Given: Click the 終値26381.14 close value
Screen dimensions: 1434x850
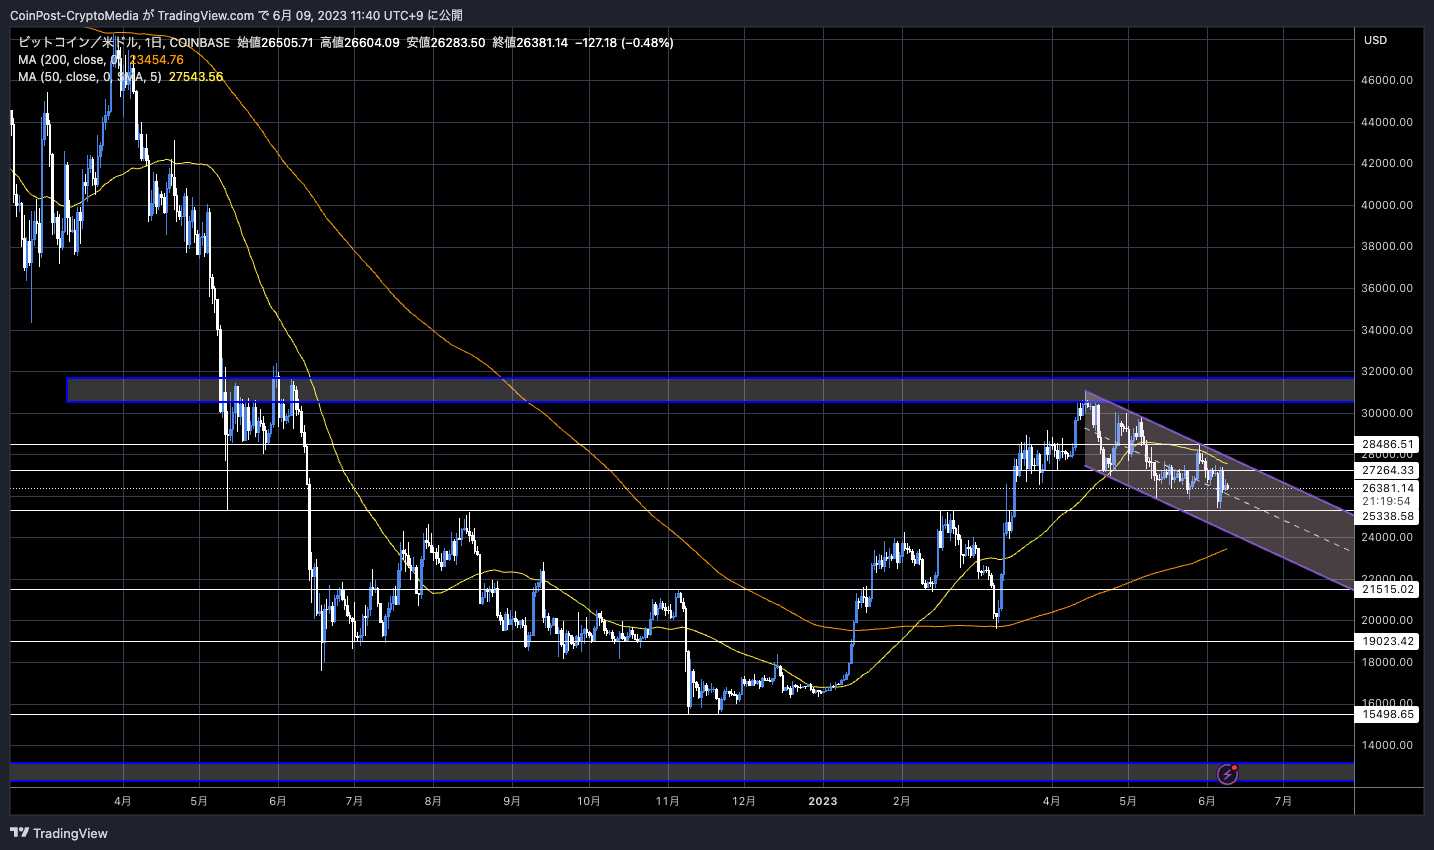Looking at the screenshot, I should click(530, 43).
